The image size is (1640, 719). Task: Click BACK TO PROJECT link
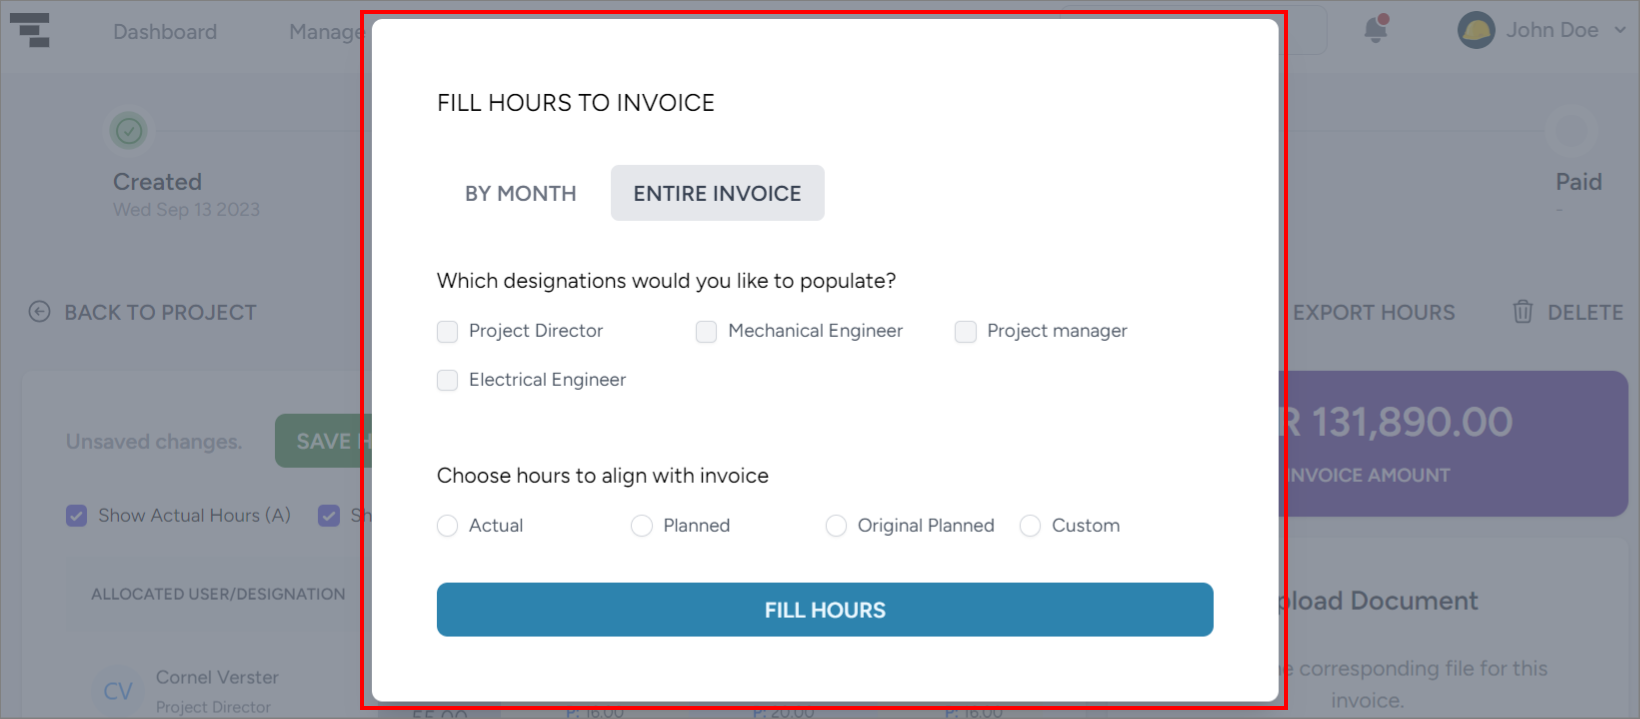coord(160,312)
